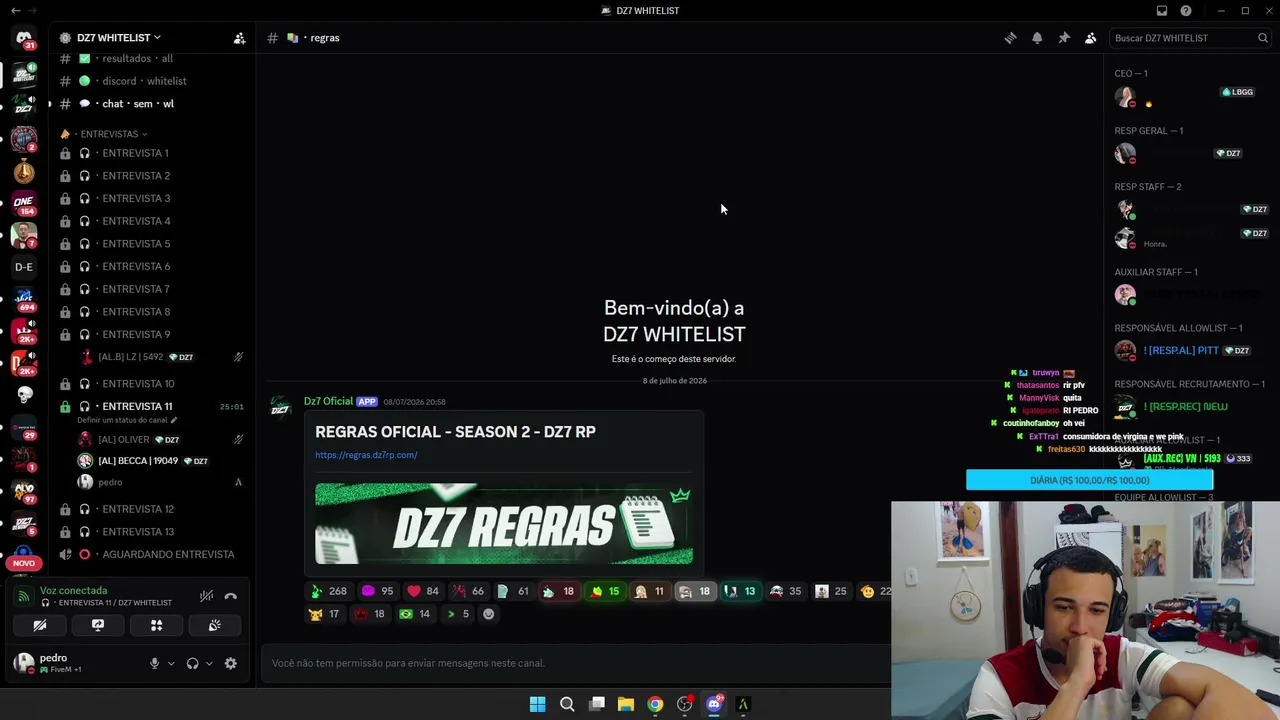This screenshot has height=720, width=1280.
Task: Open the discord · whitelist channel
Action: pyautogui.click(x=150, y=81)
